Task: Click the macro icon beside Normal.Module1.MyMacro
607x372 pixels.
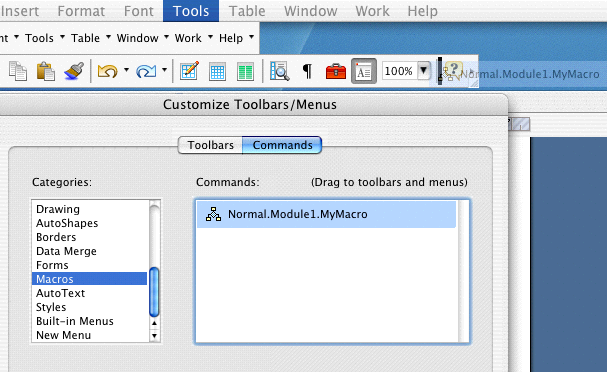Action: [213, 214]
